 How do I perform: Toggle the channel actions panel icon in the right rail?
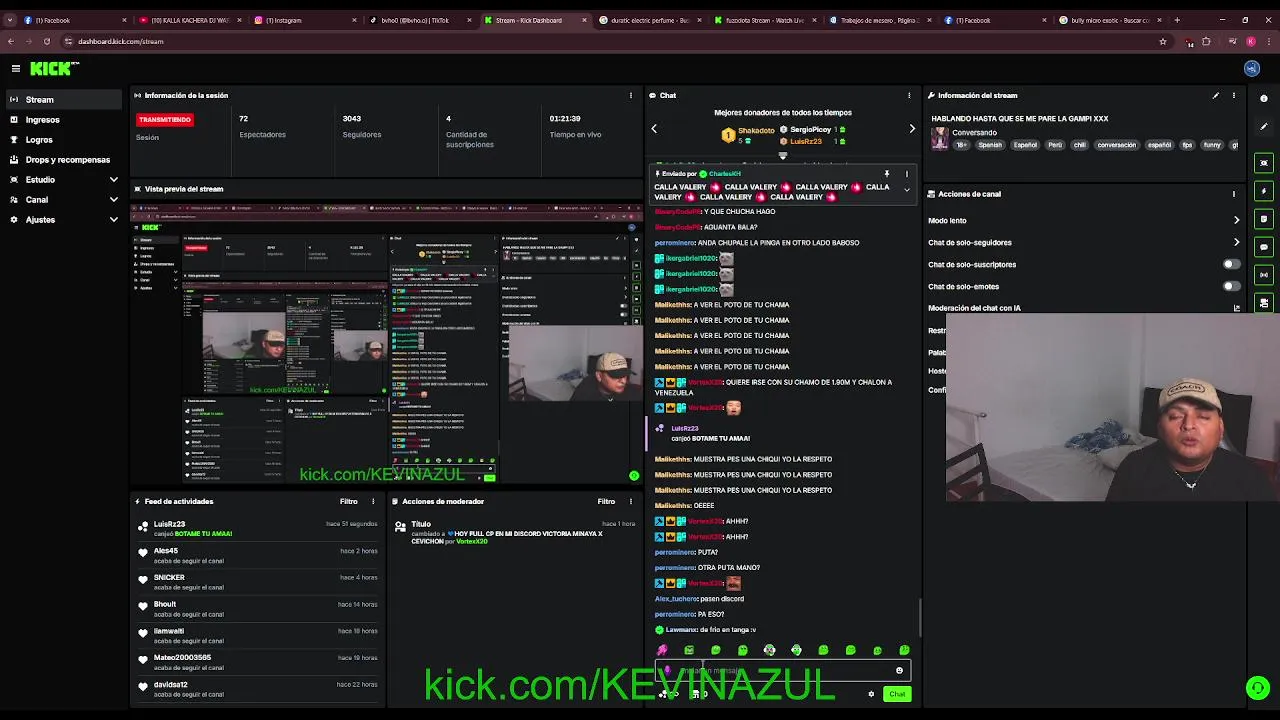1264,303
